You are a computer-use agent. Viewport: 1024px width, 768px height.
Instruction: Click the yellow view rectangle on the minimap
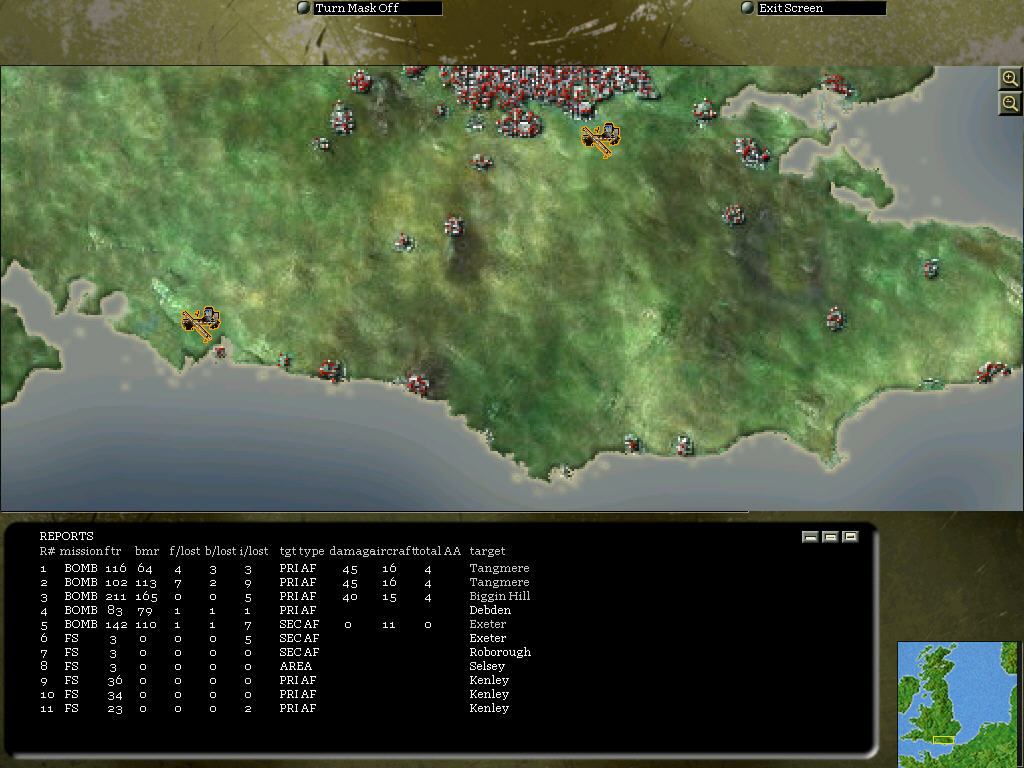(944, 740)
